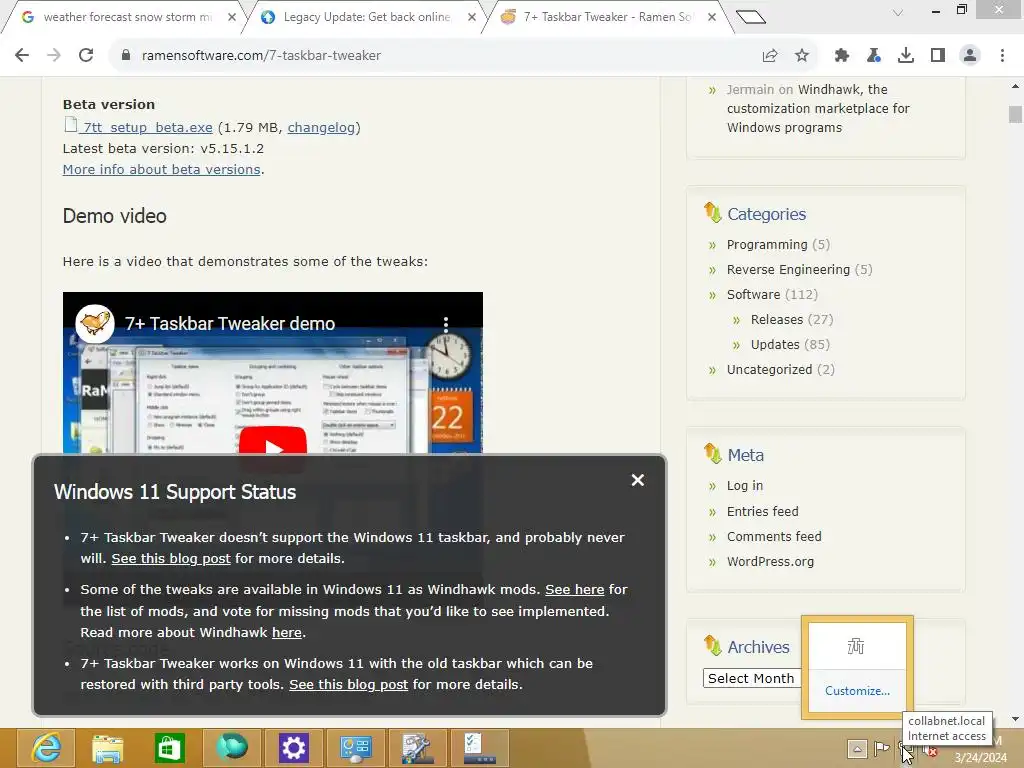Screen dimensions: 1024x768
Task: Open the beta changelog link
Action: (321, 127)
